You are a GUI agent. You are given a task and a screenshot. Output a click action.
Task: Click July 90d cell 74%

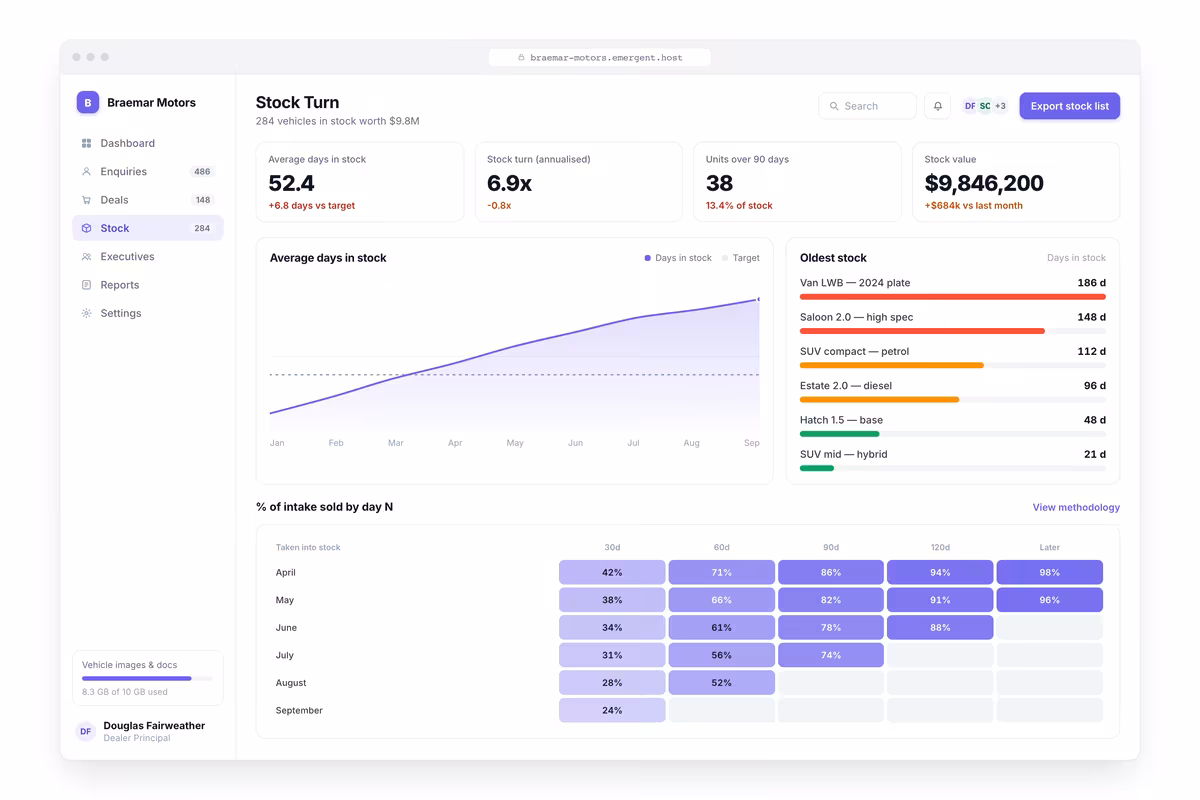[831, 655]
